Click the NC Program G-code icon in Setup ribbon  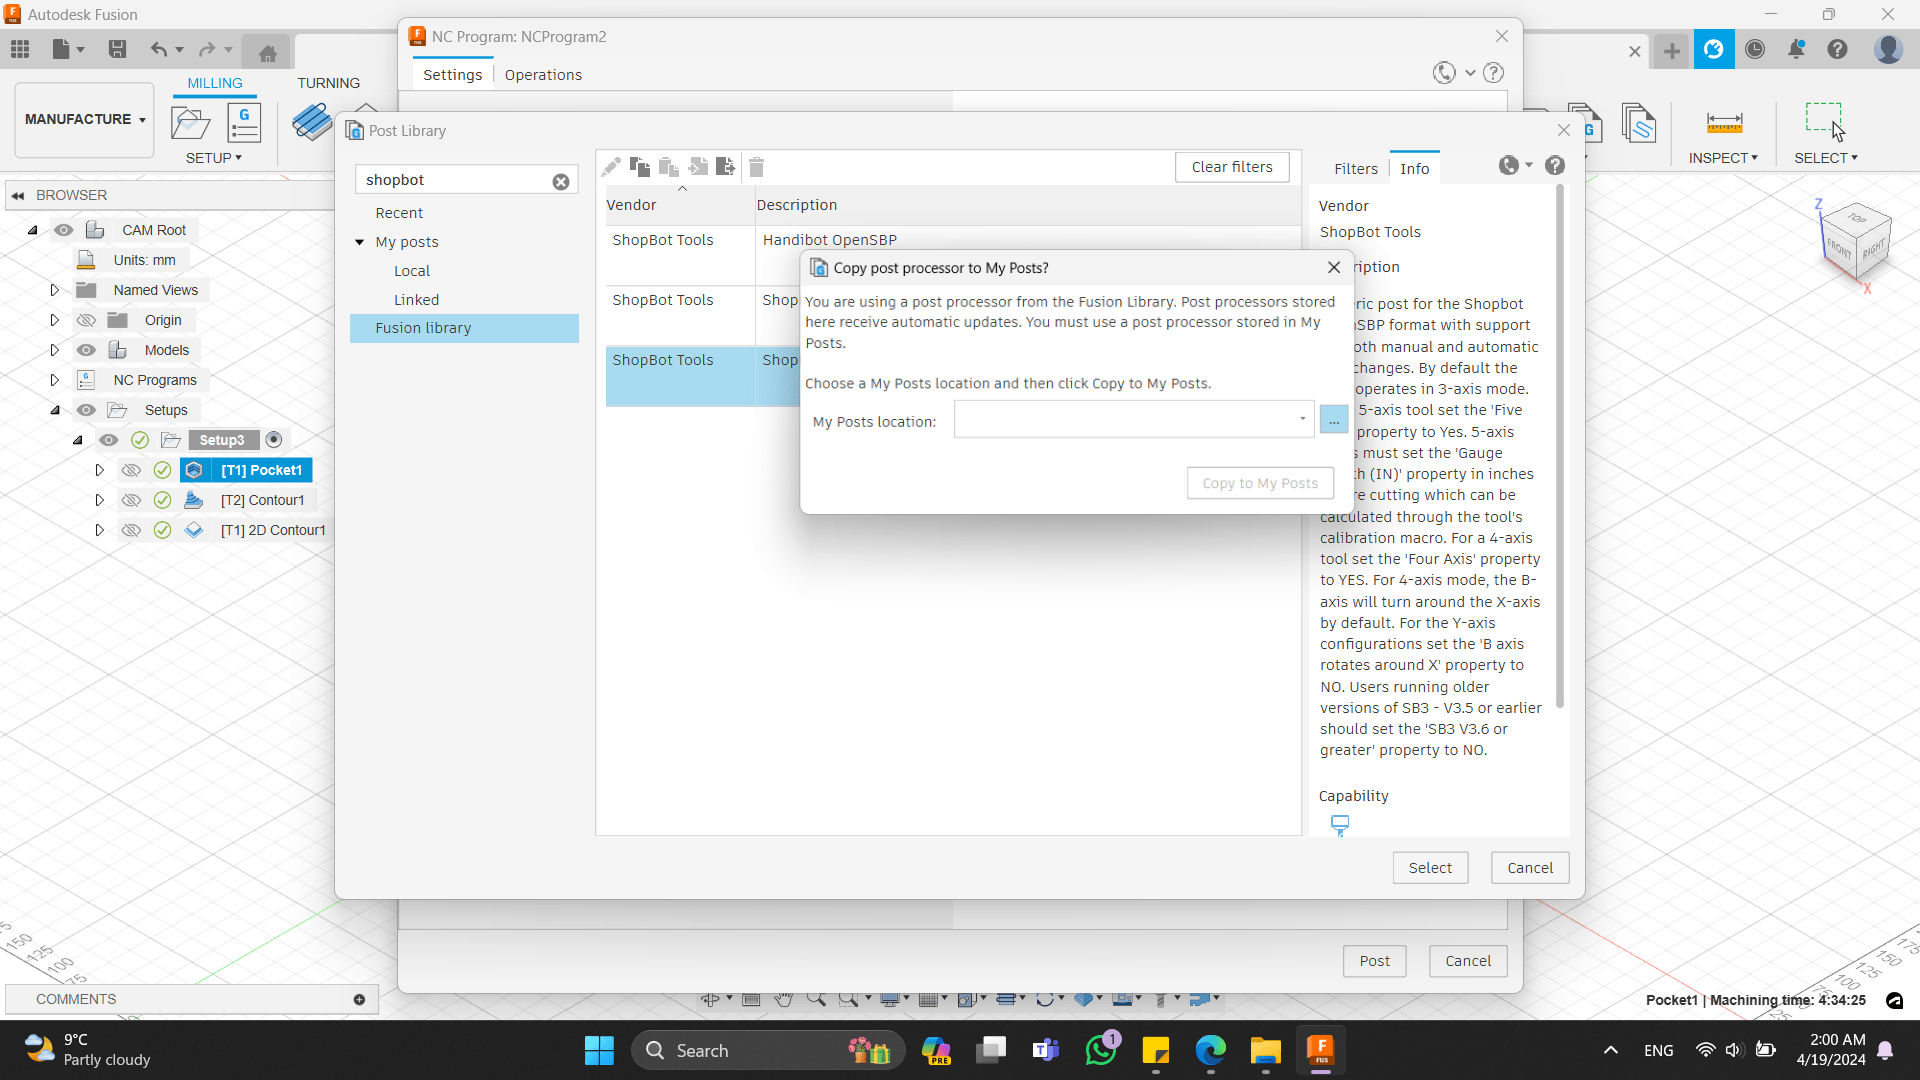(x=244, y=123)
